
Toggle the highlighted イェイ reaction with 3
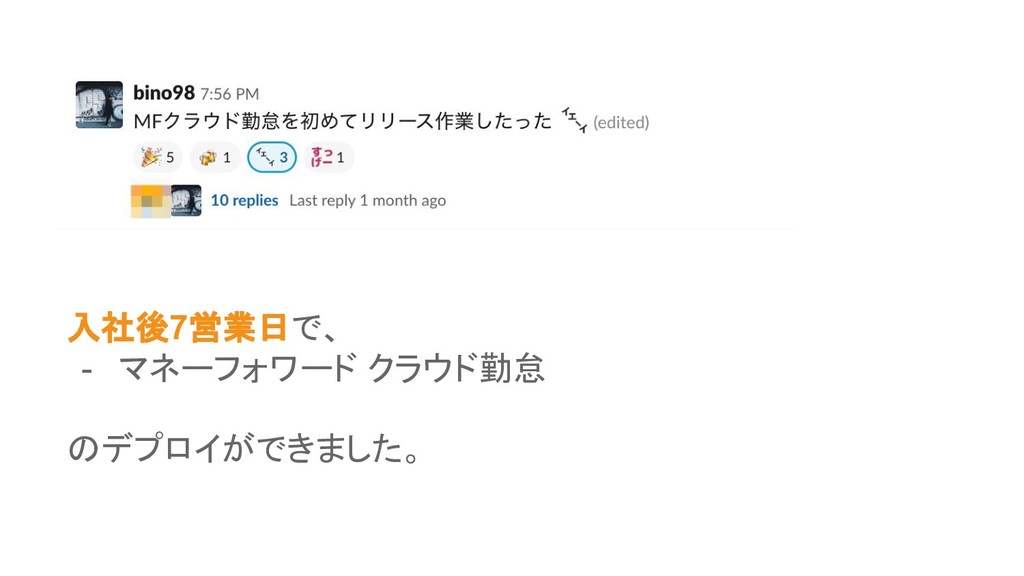272,157
